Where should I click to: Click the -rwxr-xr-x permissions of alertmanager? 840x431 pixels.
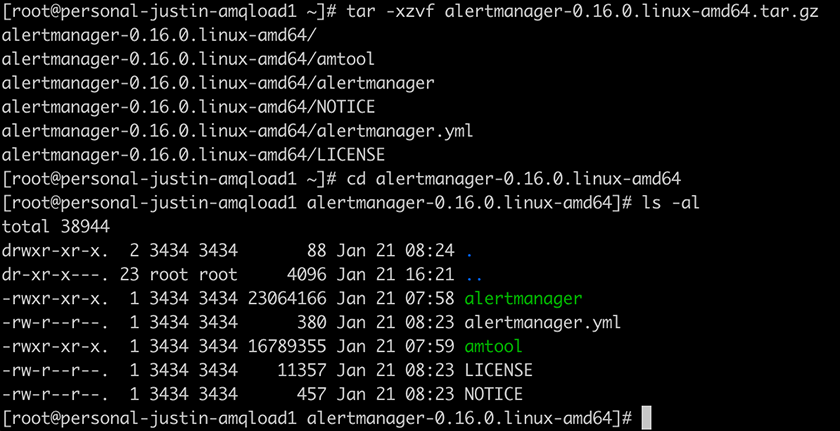click(x=56, y=298)
